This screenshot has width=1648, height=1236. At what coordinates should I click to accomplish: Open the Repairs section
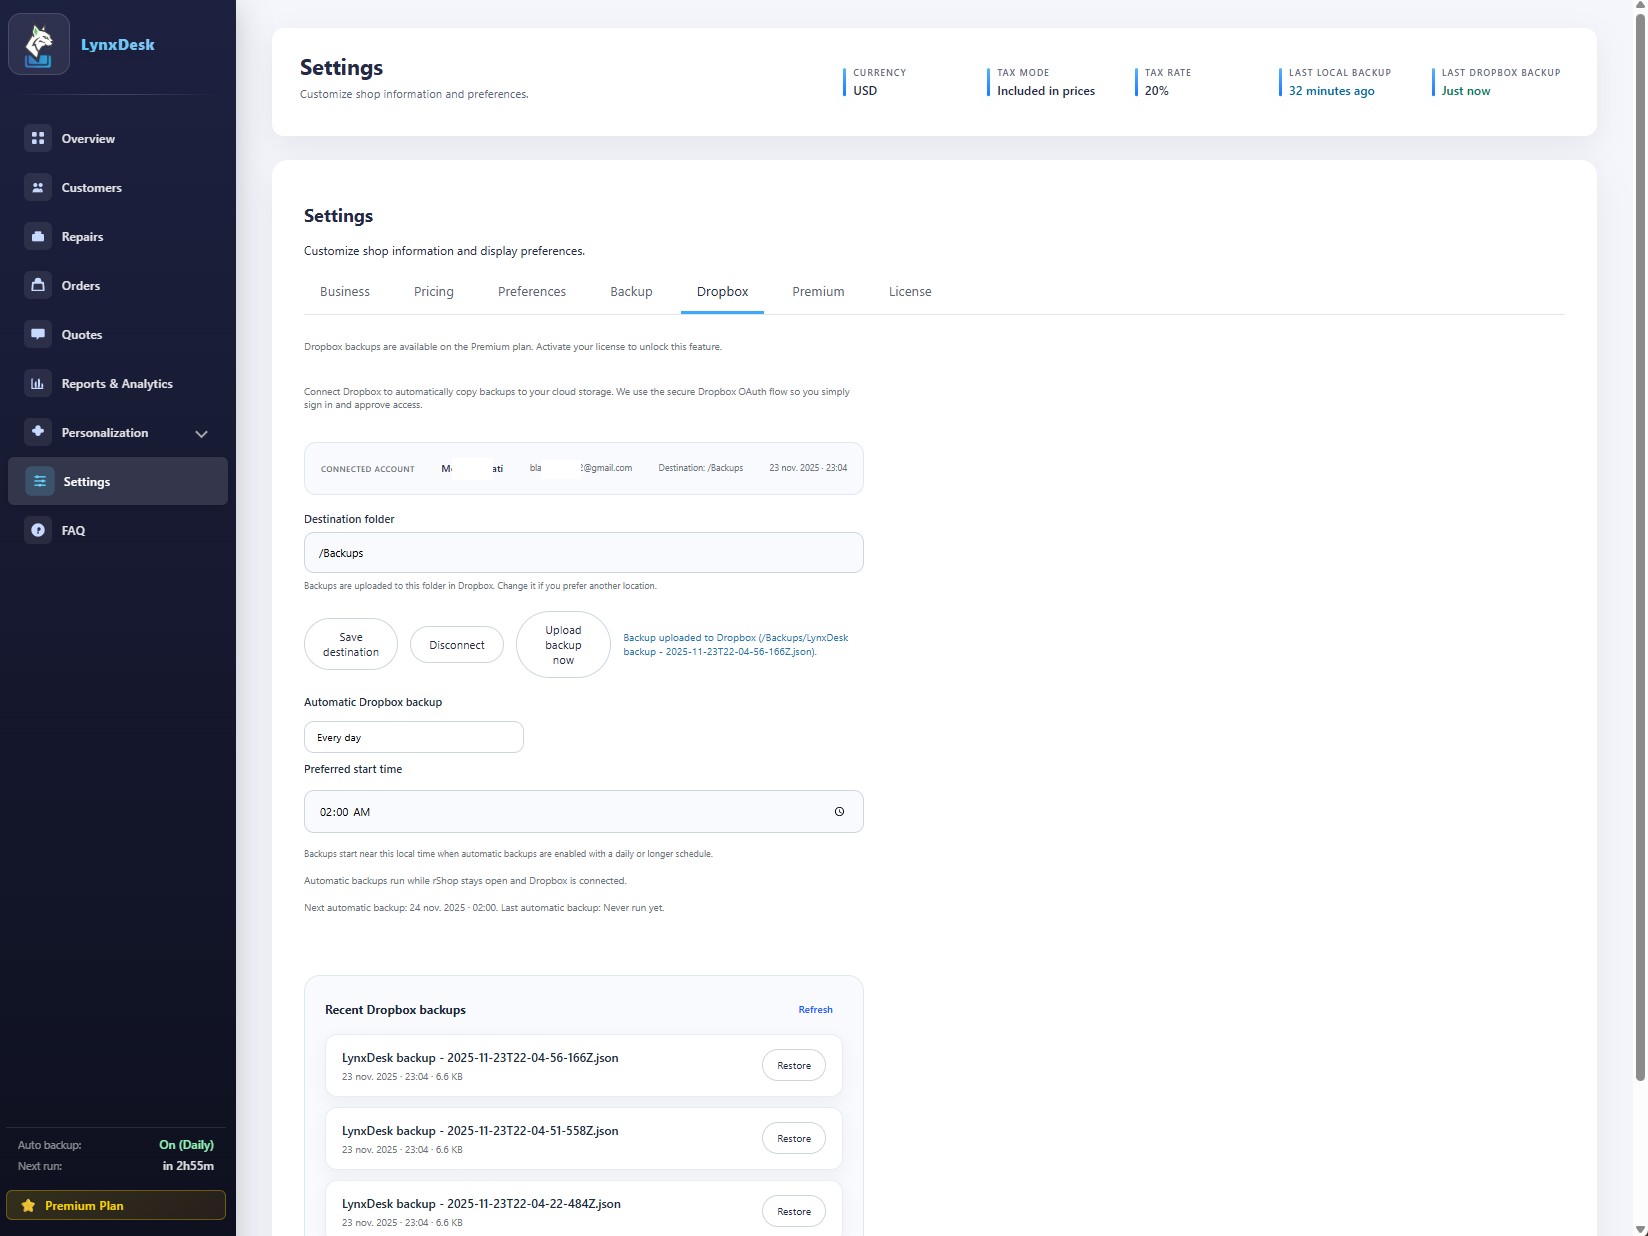(x=82, y=236)
